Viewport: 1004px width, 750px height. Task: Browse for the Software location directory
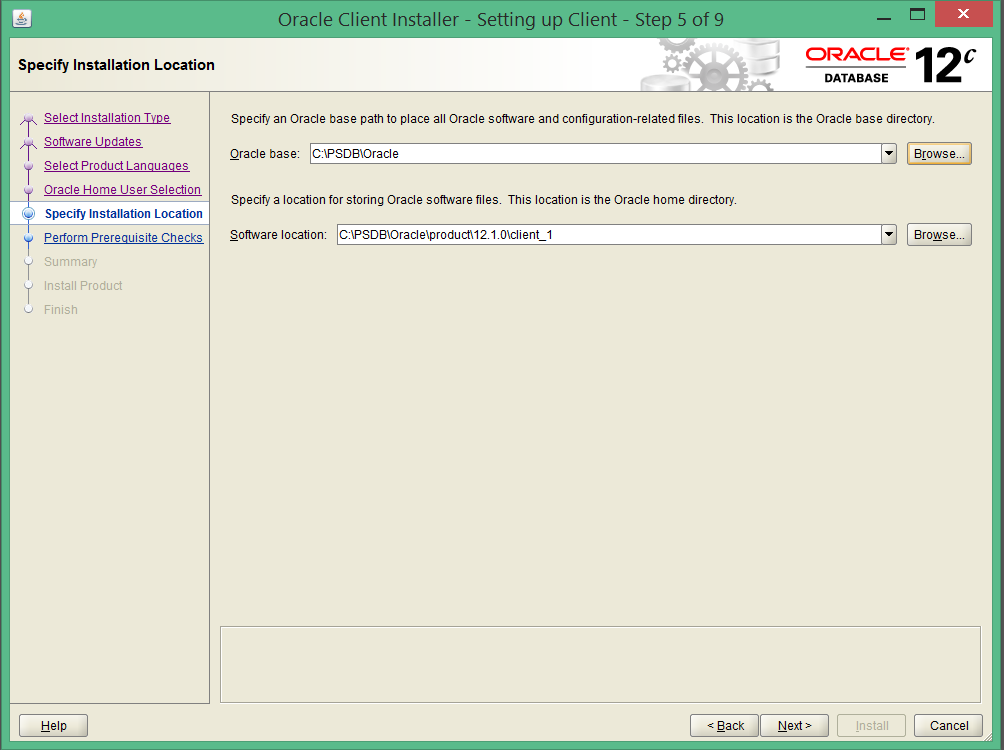tap(939, 234)
